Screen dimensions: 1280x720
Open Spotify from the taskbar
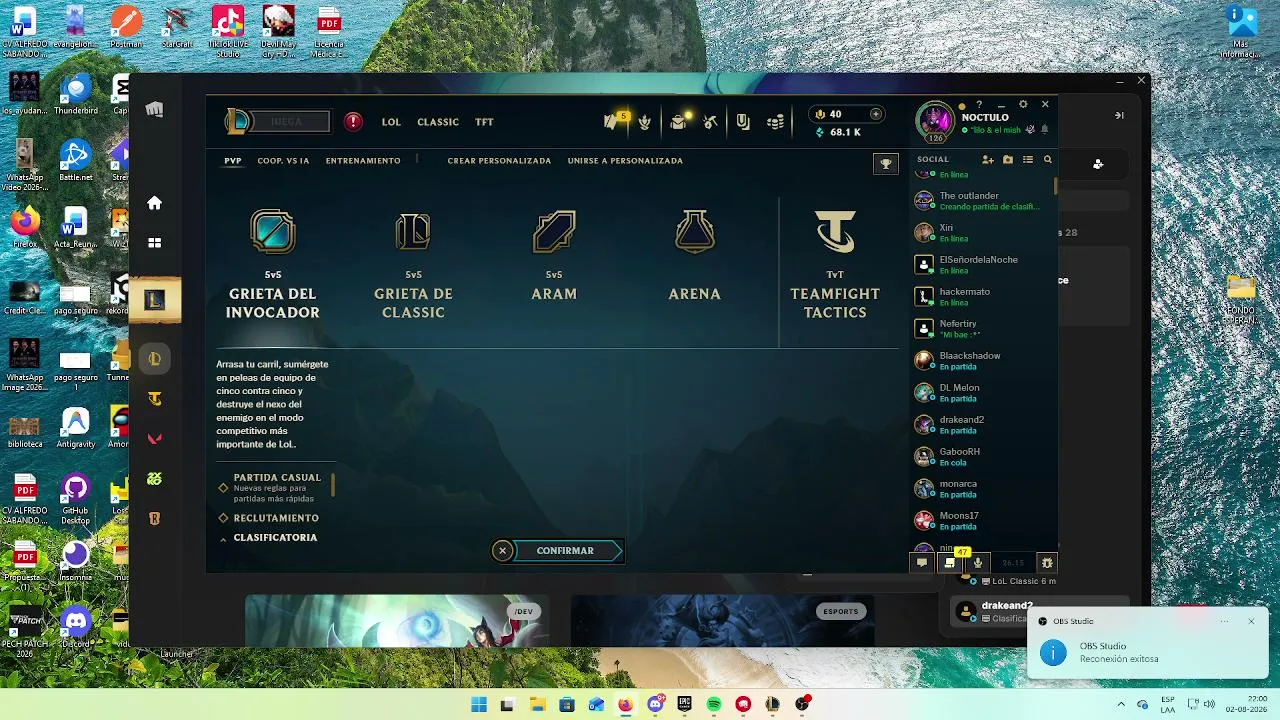point(714,704)
